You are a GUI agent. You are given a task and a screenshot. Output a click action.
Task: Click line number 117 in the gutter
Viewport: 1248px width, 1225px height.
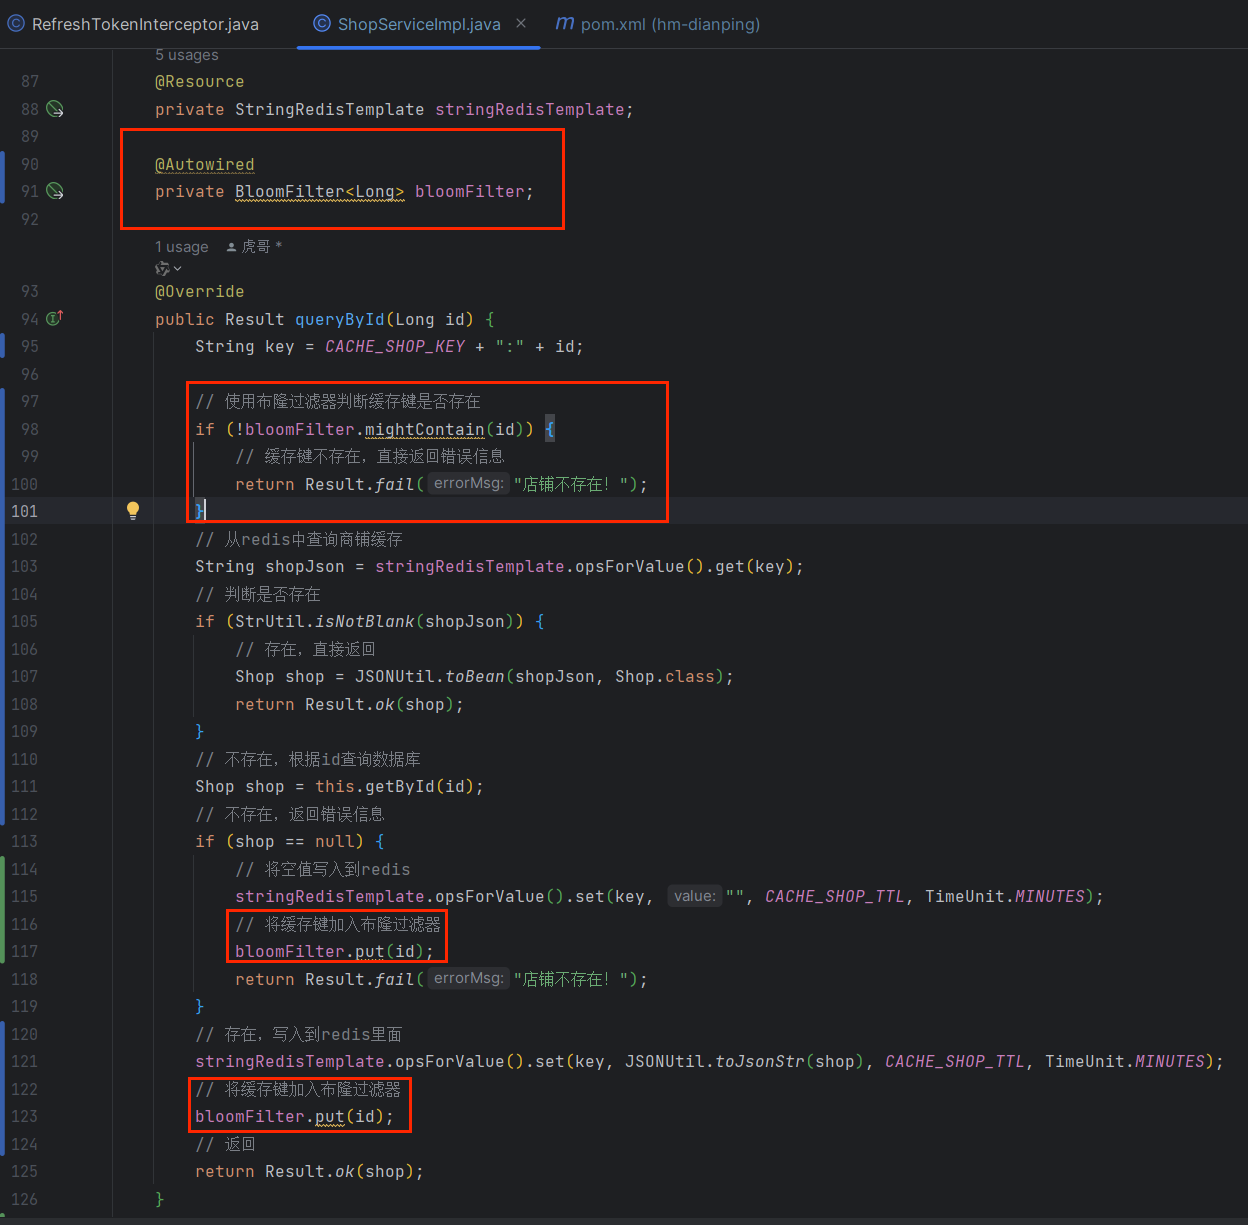click(24, 951)
